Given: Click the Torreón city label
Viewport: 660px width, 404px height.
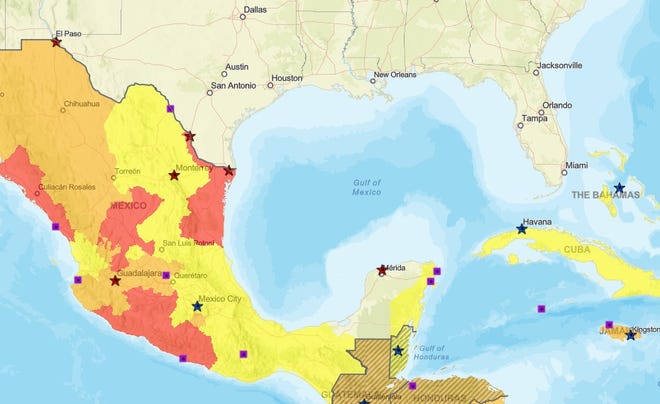Looking at the screenshot, I should click(x=128, y=171).
